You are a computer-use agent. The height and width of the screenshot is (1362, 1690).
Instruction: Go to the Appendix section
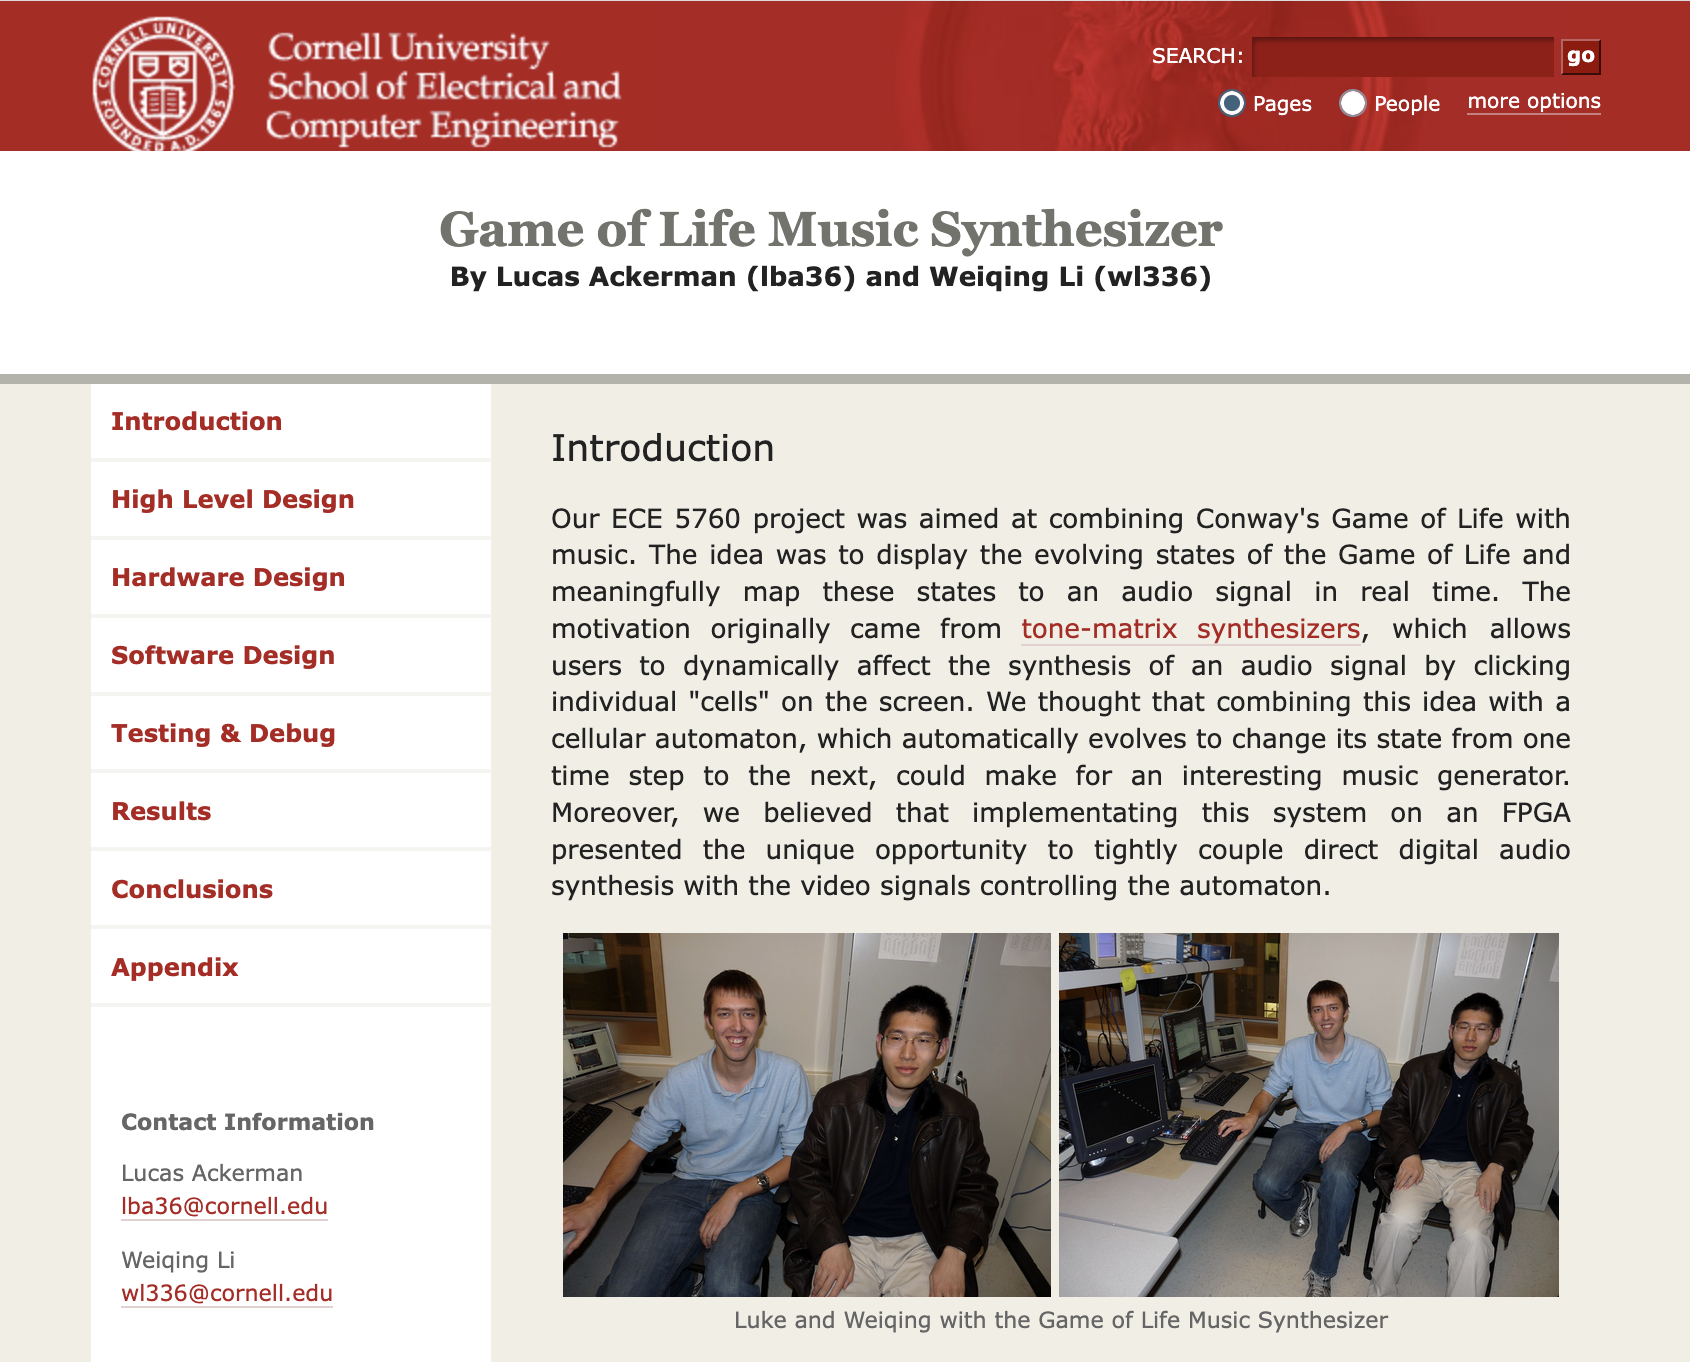coord(175,967)
